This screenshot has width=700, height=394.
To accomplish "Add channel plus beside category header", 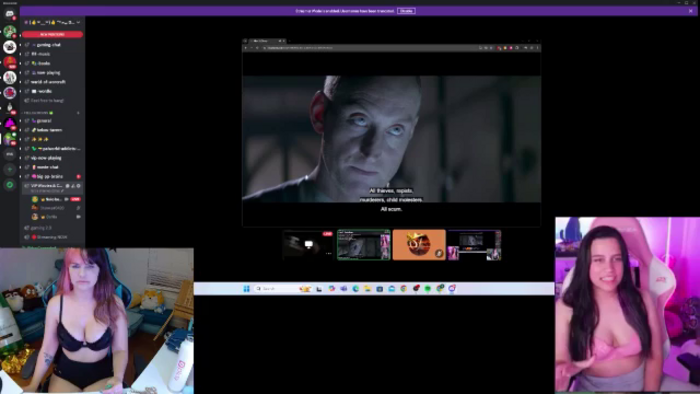I will pos(79,113).
